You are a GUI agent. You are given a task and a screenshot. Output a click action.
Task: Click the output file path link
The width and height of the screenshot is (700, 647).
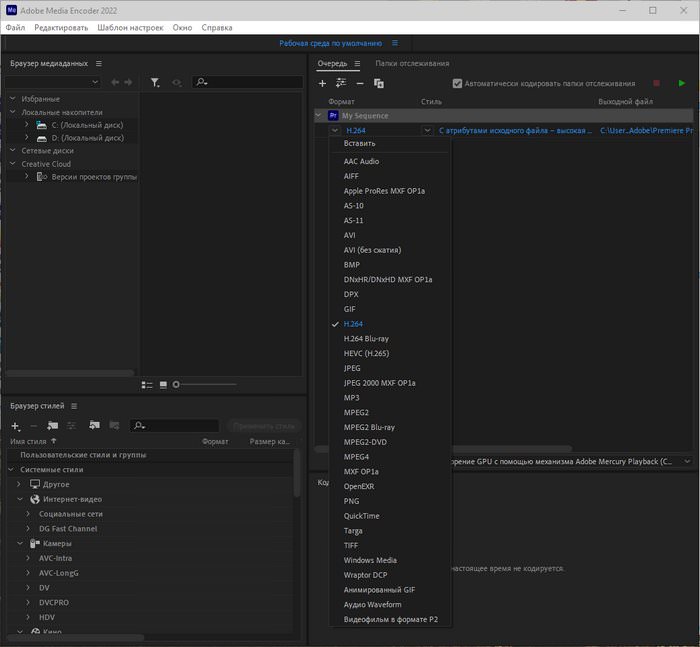pyautogui.click(x=647, y=130)
